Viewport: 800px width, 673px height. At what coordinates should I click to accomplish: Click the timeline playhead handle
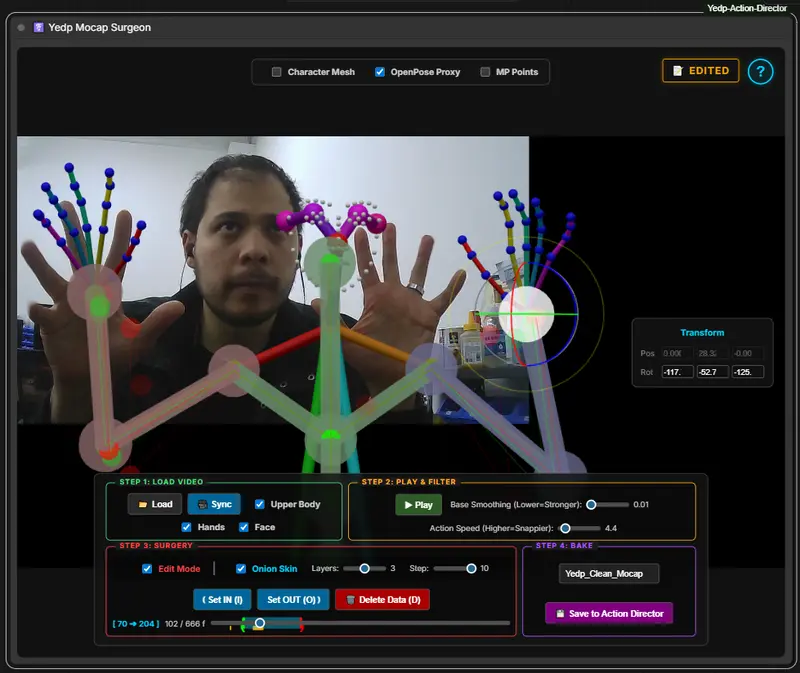[260, 623]
